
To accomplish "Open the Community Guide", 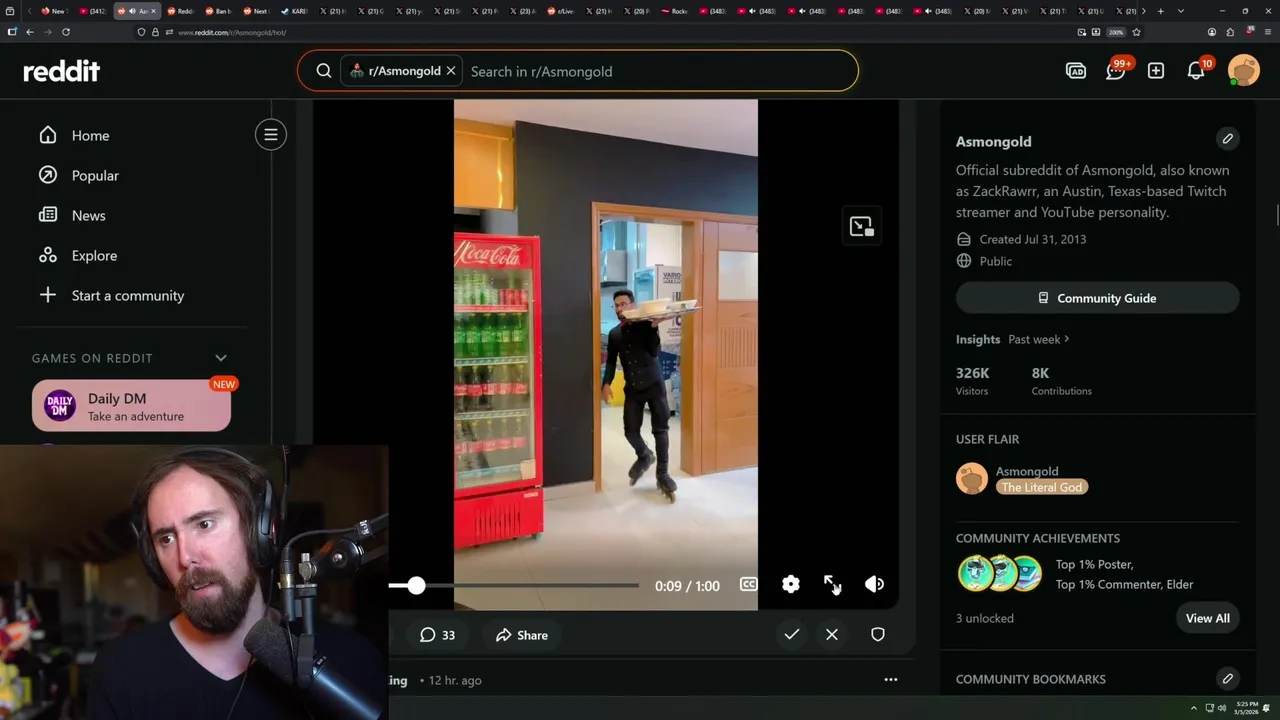I will point(1097,298).
